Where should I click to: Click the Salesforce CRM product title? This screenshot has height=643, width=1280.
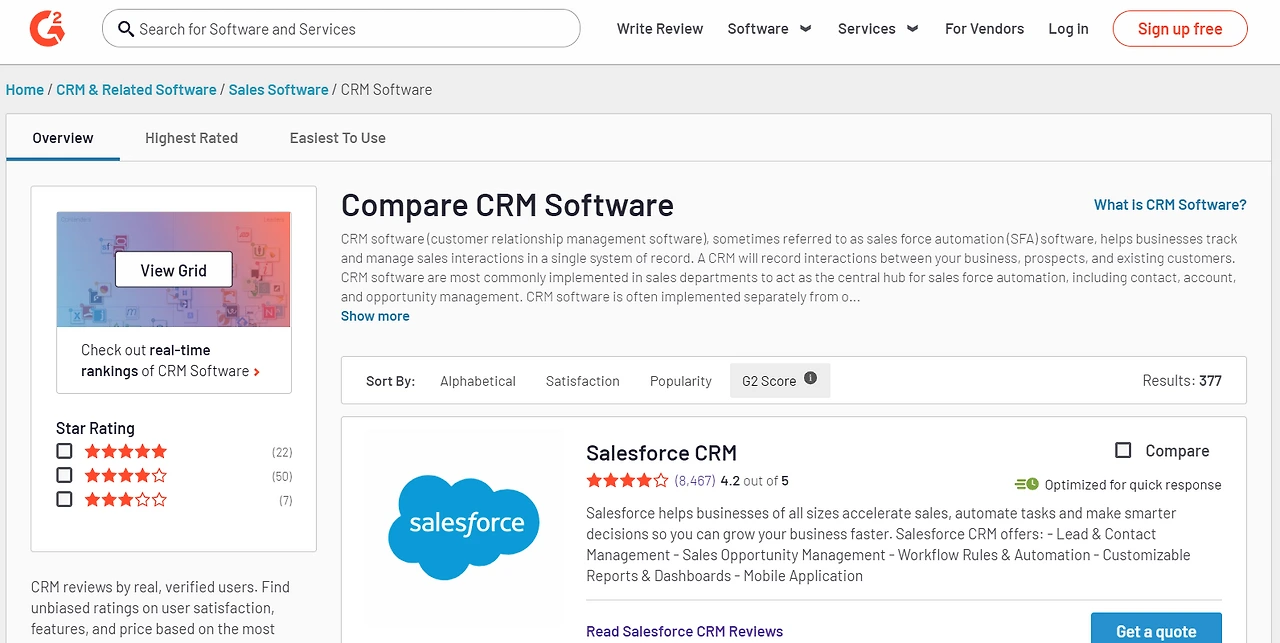click(x=661, y=453)
